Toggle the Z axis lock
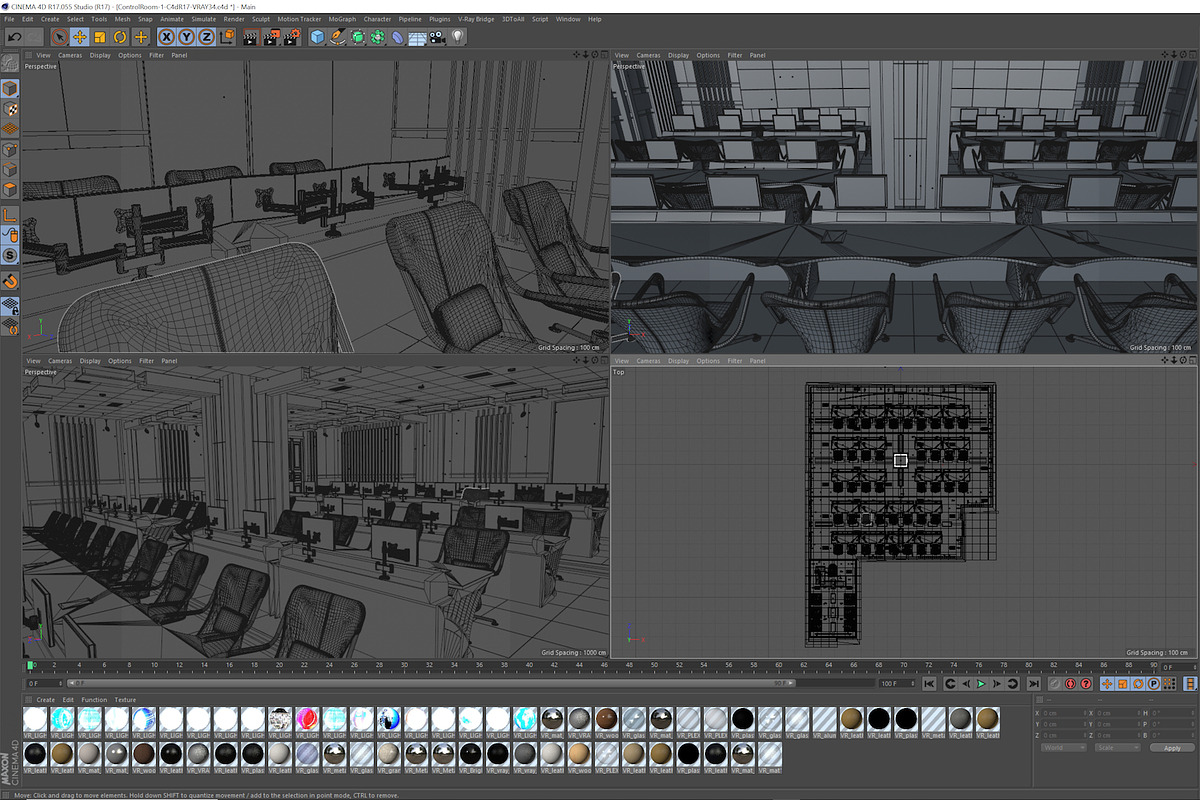This screenshot has height=800, width=1200. tap(206, 37)
